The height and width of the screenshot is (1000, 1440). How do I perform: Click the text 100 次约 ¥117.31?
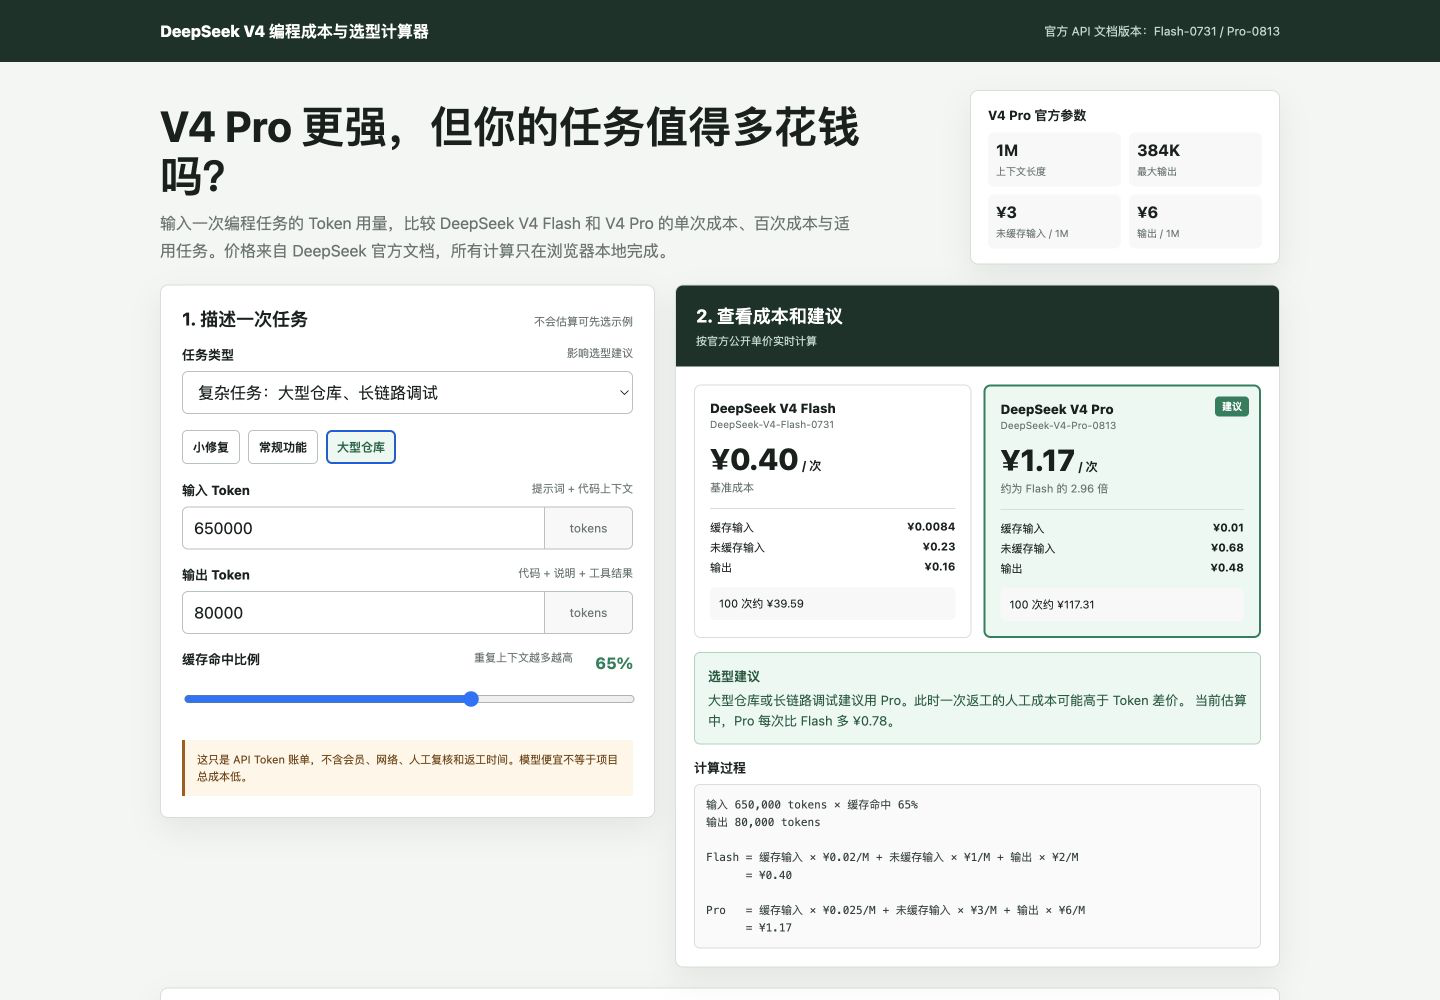(x=1052, y=605)
